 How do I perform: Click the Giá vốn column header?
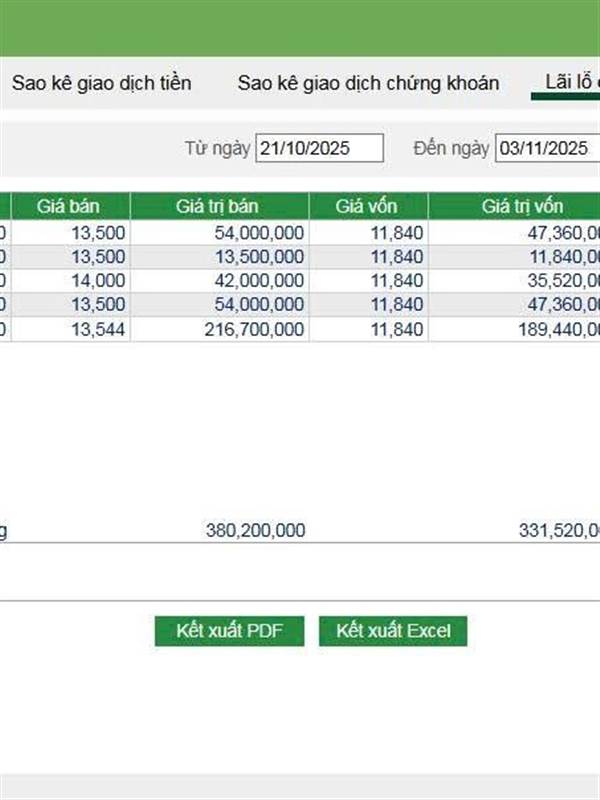tap(367, 207)
